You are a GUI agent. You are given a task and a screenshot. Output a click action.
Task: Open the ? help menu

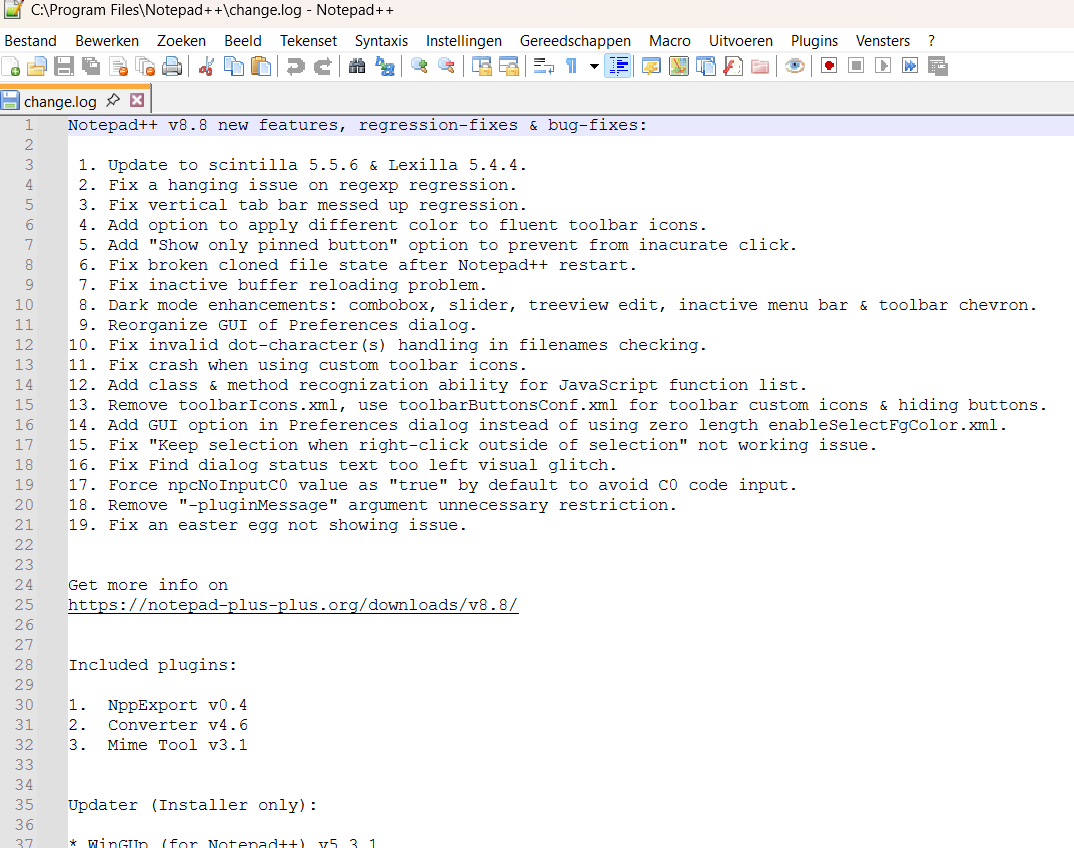click(931, 41)
